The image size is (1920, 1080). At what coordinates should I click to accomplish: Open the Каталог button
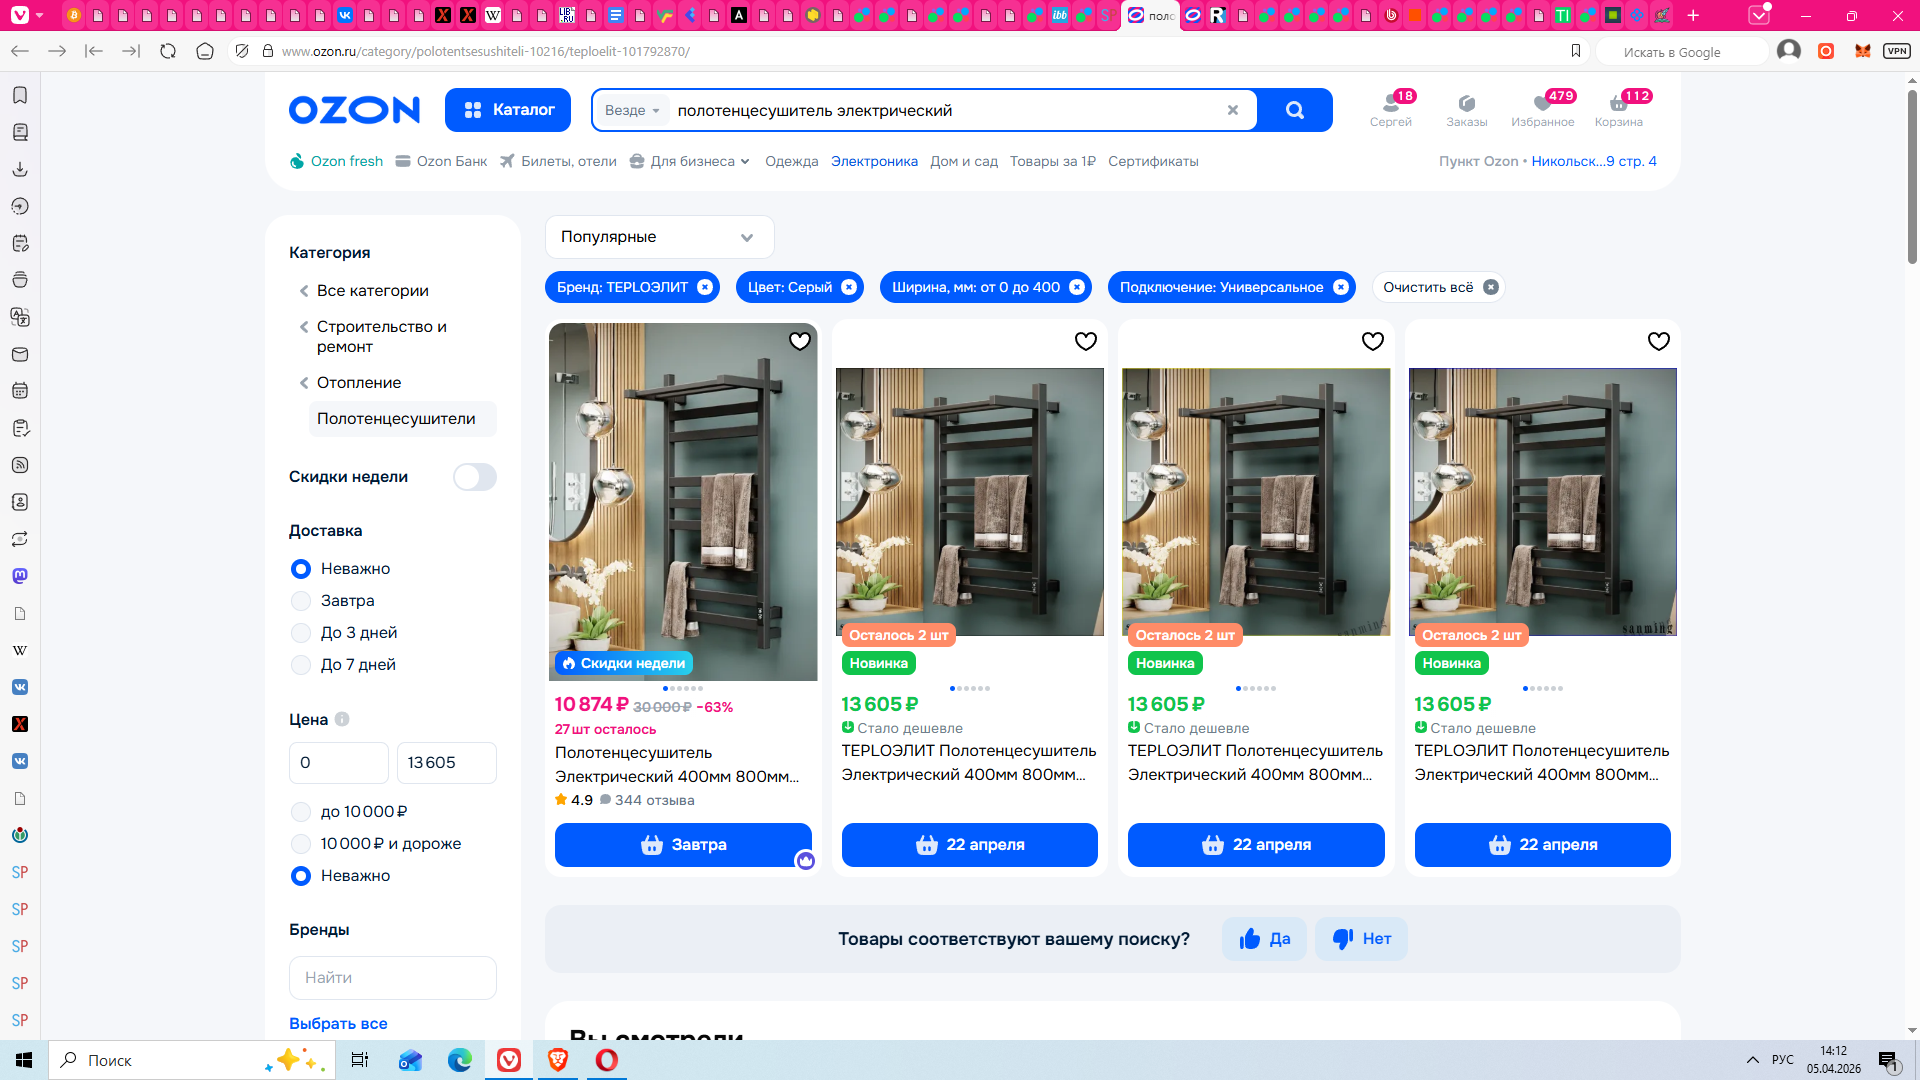pos(507,110)
